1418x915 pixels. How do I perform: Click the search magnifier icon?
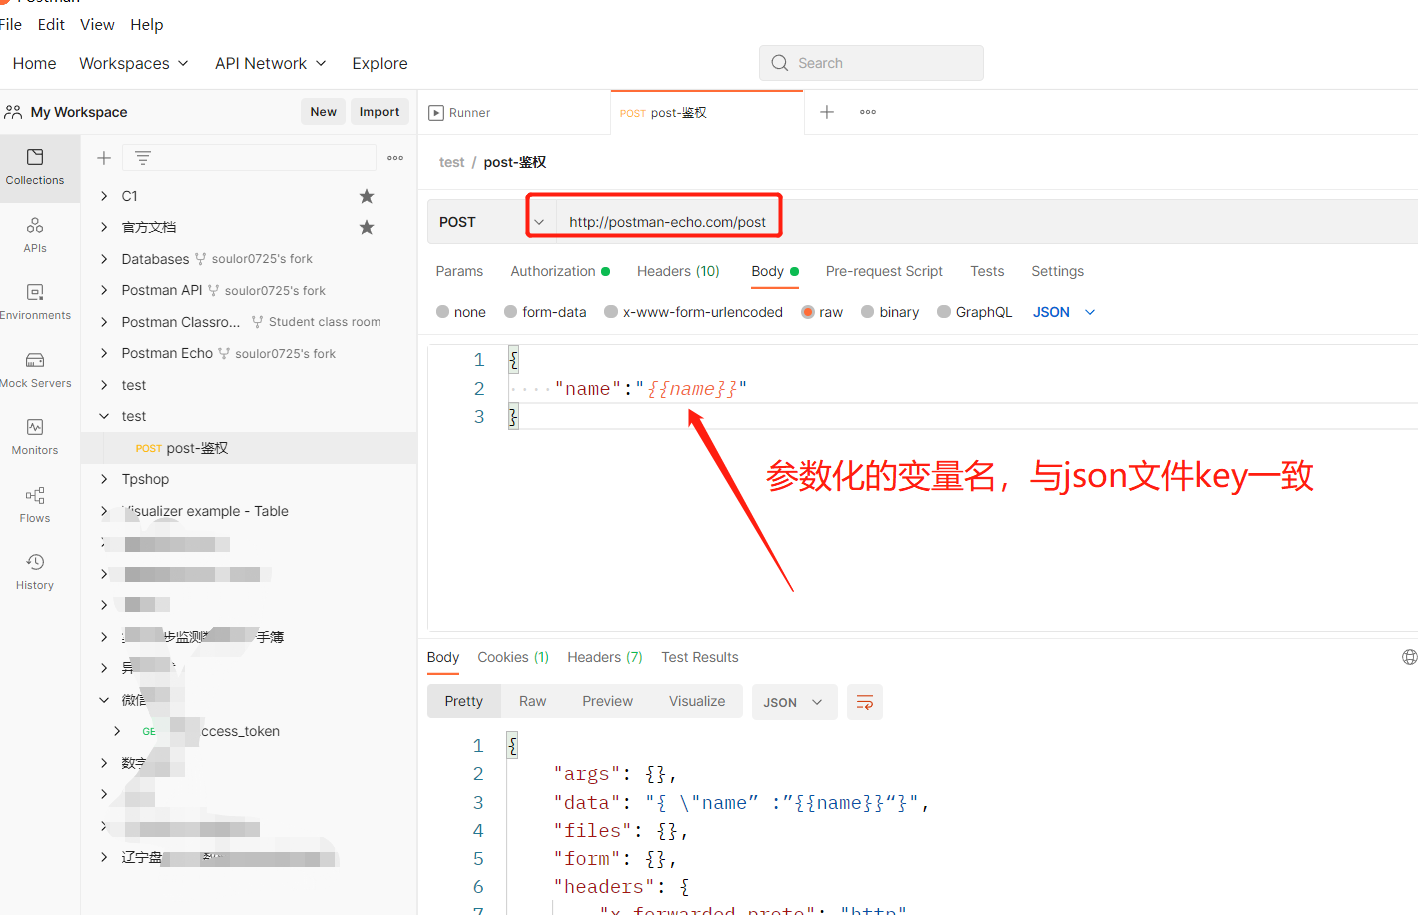[780, 63]
